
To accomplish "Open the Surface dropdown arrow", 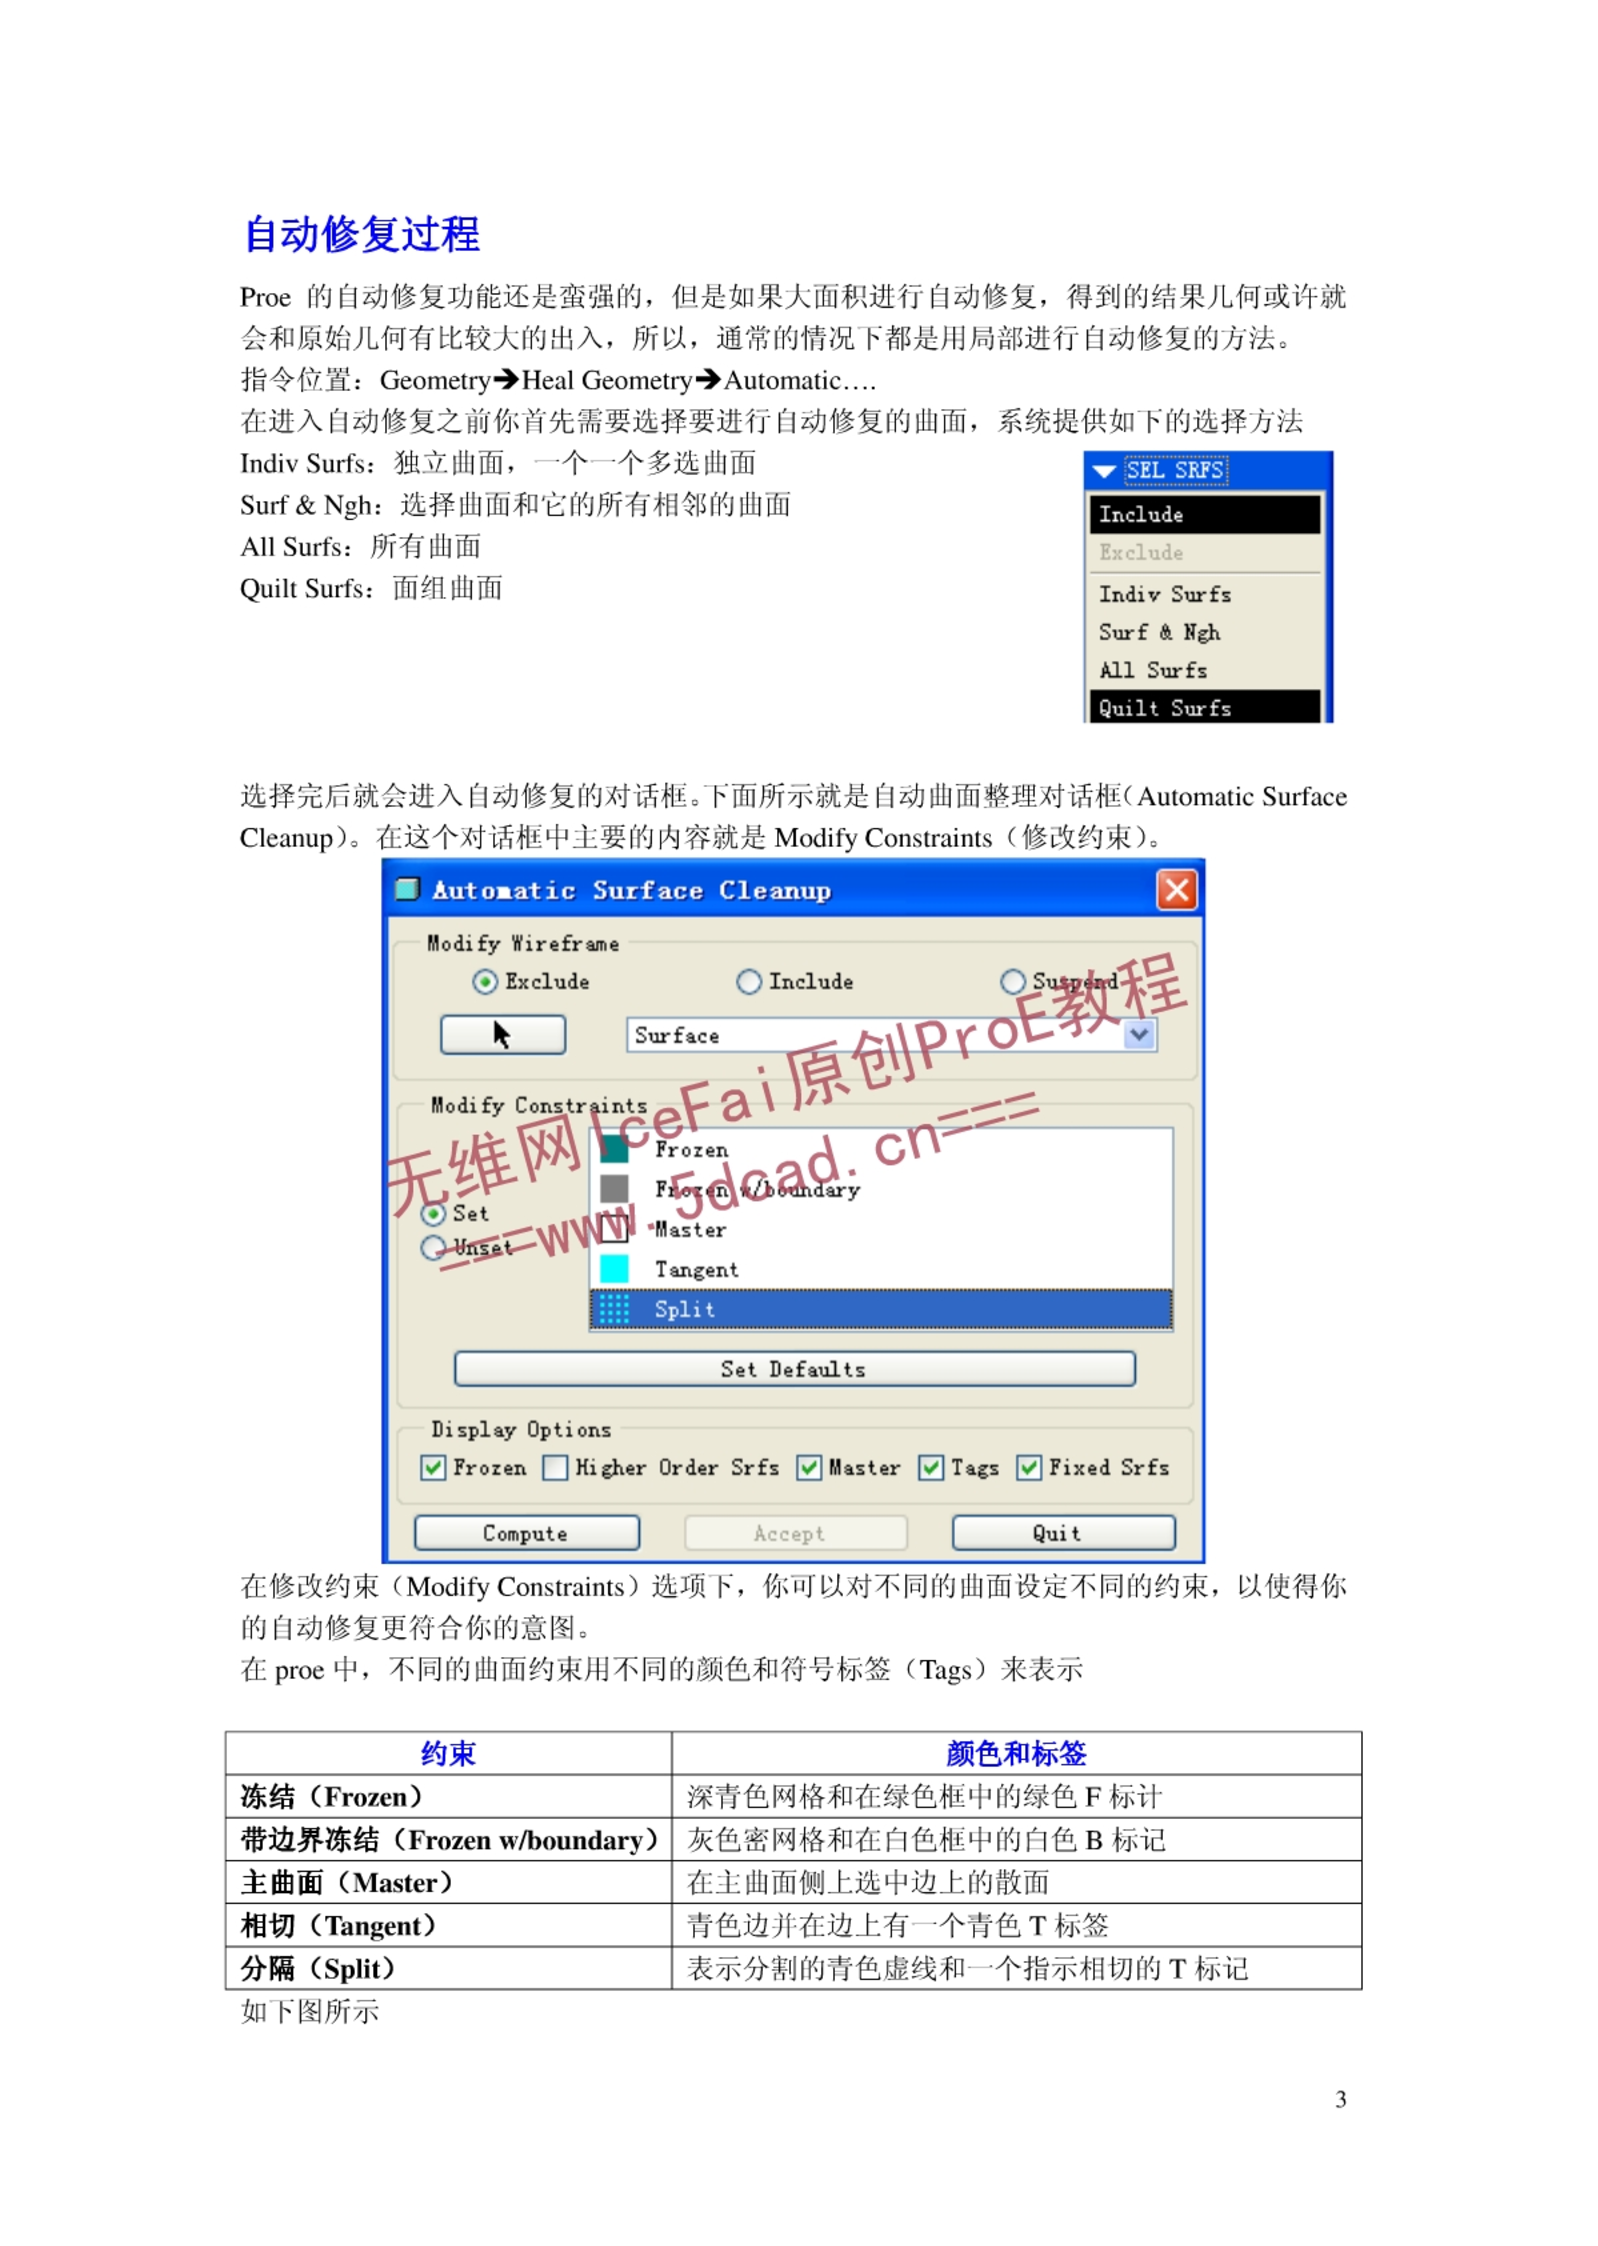I will [1139, 1034].
